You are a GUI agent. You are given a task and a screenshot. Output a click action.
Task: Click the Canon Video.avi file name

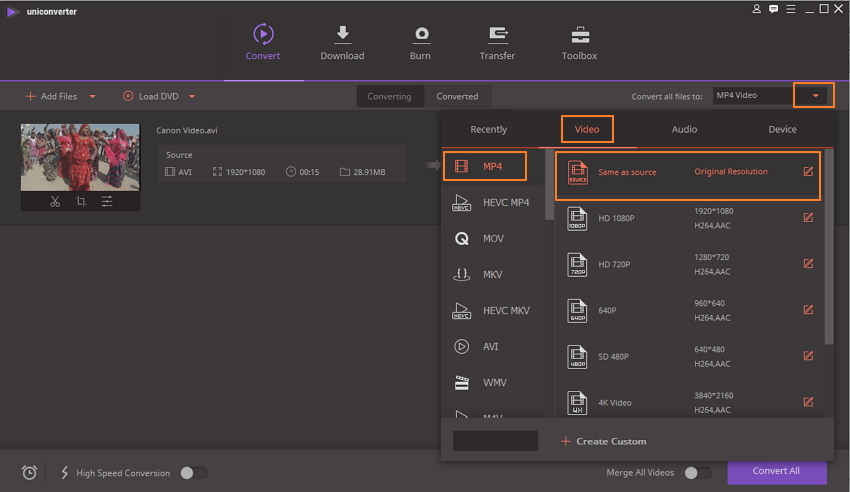[187, 130]
